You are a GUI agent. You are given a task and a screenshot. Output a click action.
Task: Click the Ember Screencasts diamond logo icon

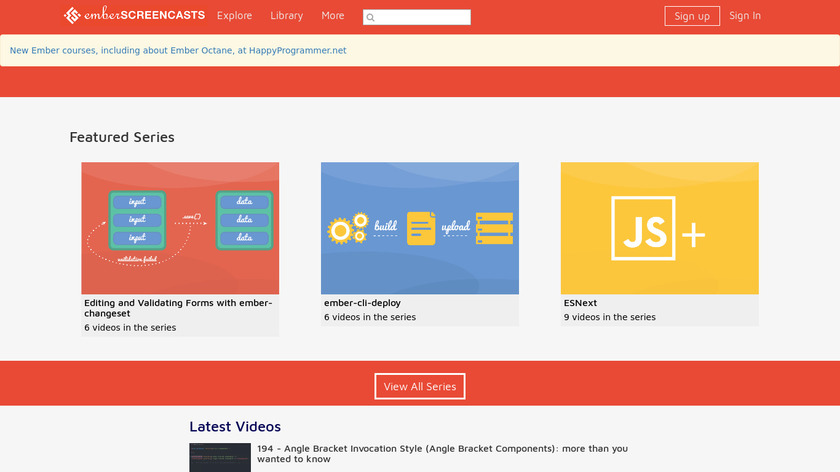point(72,16)
